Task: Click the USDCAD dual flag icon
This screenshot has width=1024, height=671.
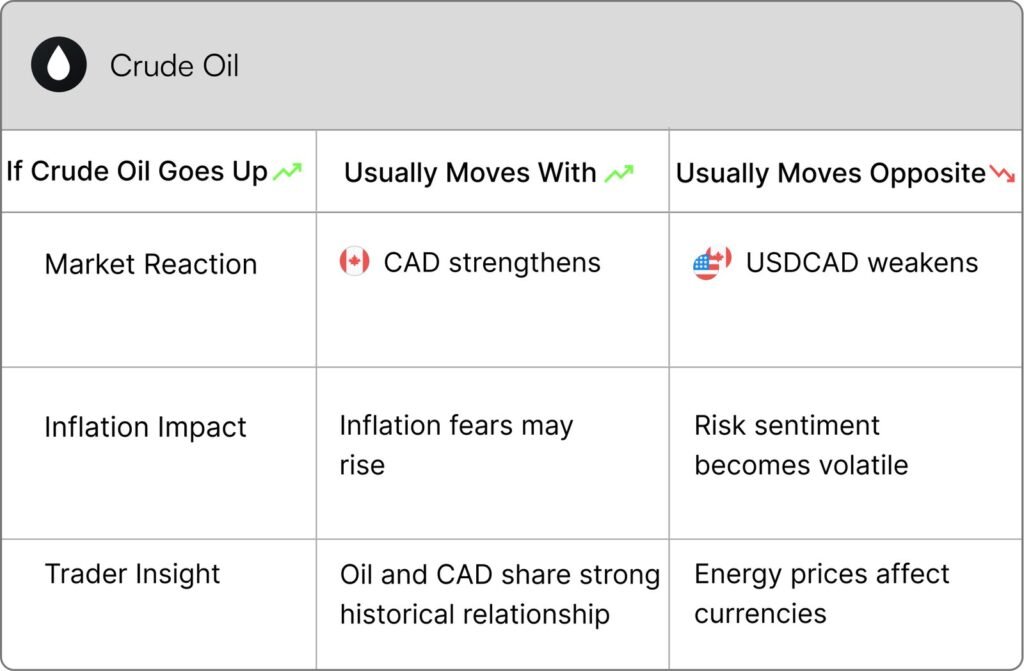Action: point(712,263)
